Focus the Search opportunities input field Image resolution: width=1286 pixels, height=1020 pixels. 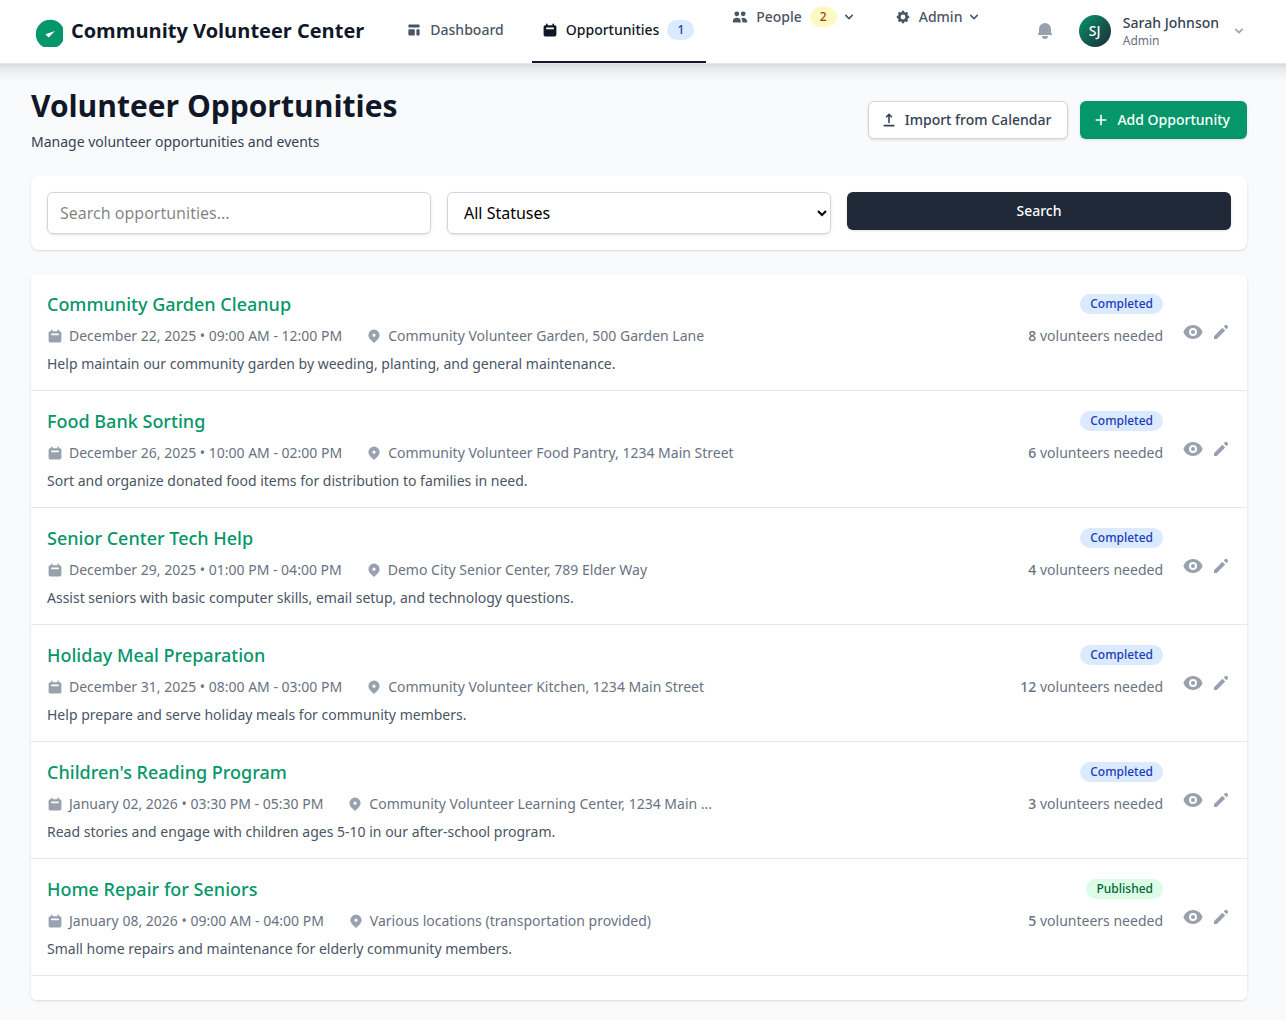pos(238,213)
